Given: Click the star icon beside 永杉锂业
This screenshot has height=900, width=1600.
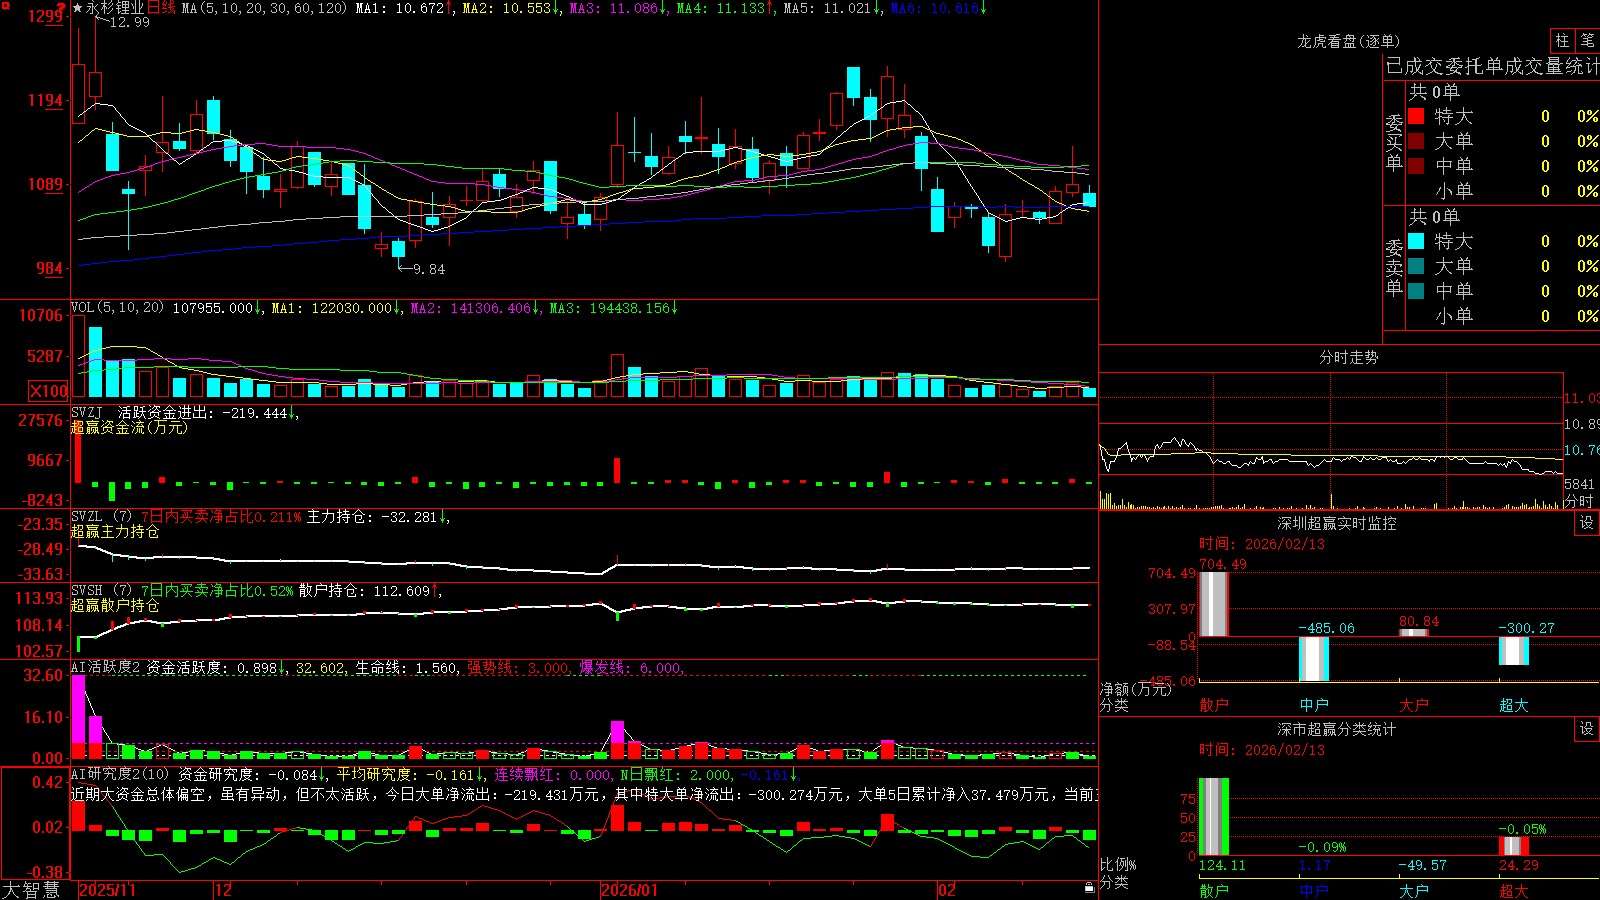Looking at the screenshot, I should (x=77, y=8).
